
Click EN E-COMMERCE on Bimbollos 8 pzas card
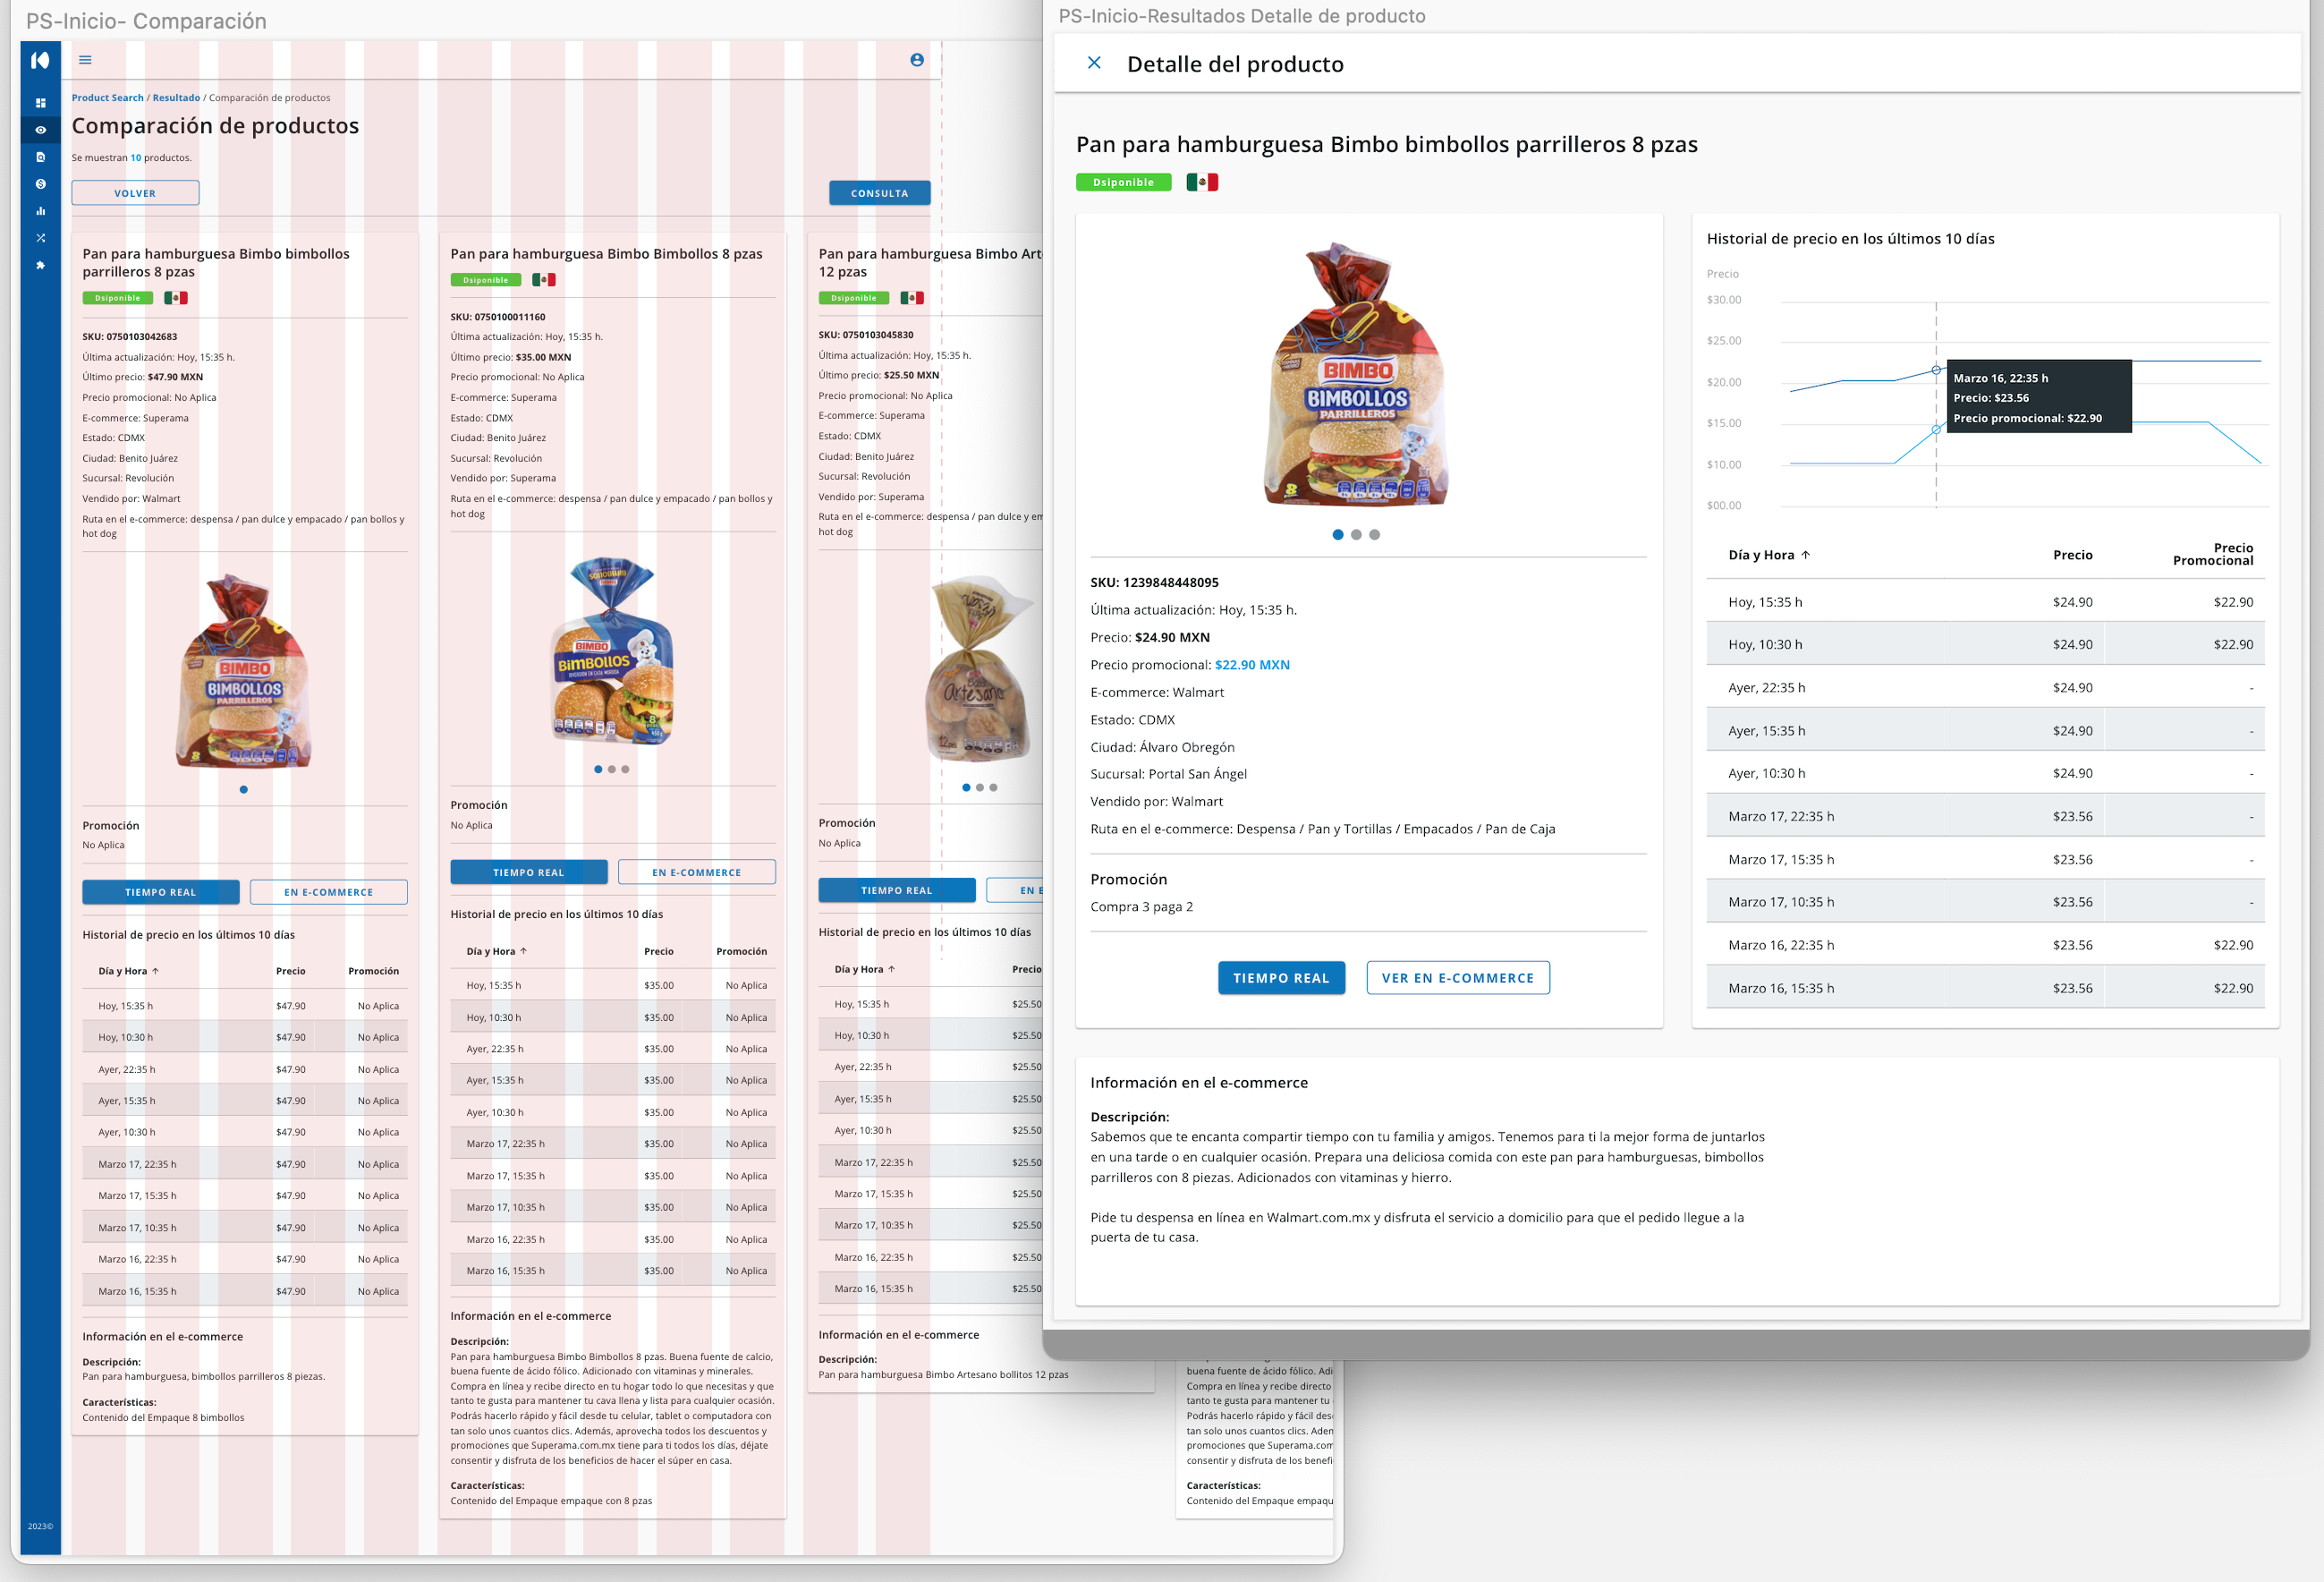coord(697,872)
